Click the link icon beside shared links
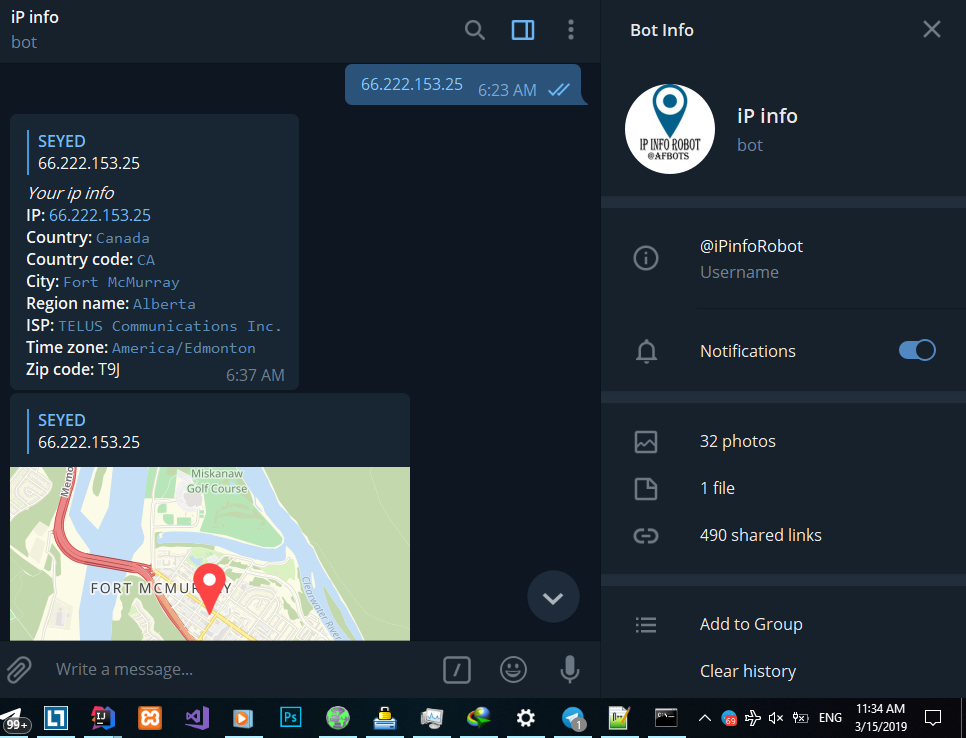The width and height of the screenshot is (966, 738). click(646, 536)
